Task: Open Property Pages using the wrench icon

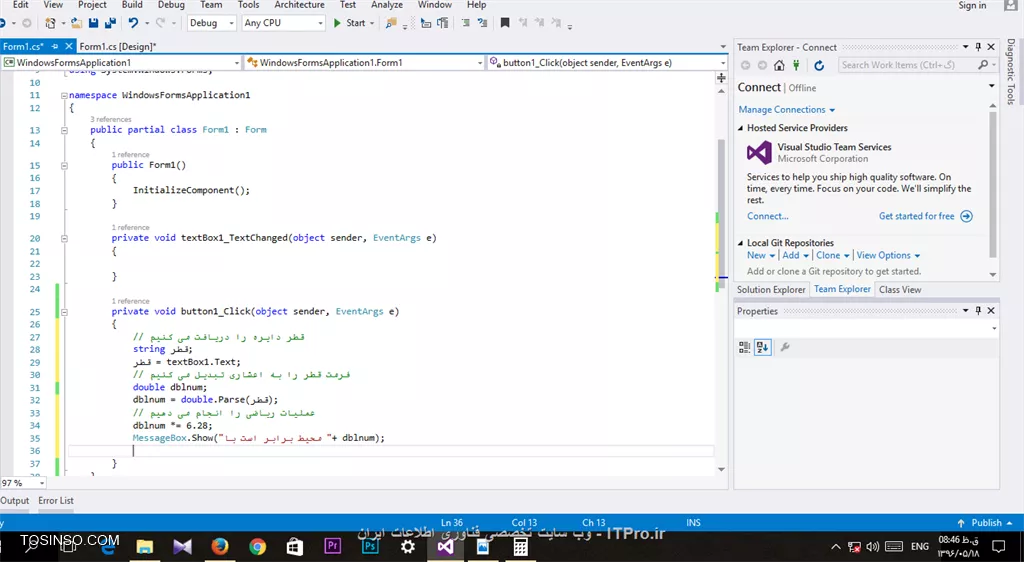Action: [x=785, y=347]
